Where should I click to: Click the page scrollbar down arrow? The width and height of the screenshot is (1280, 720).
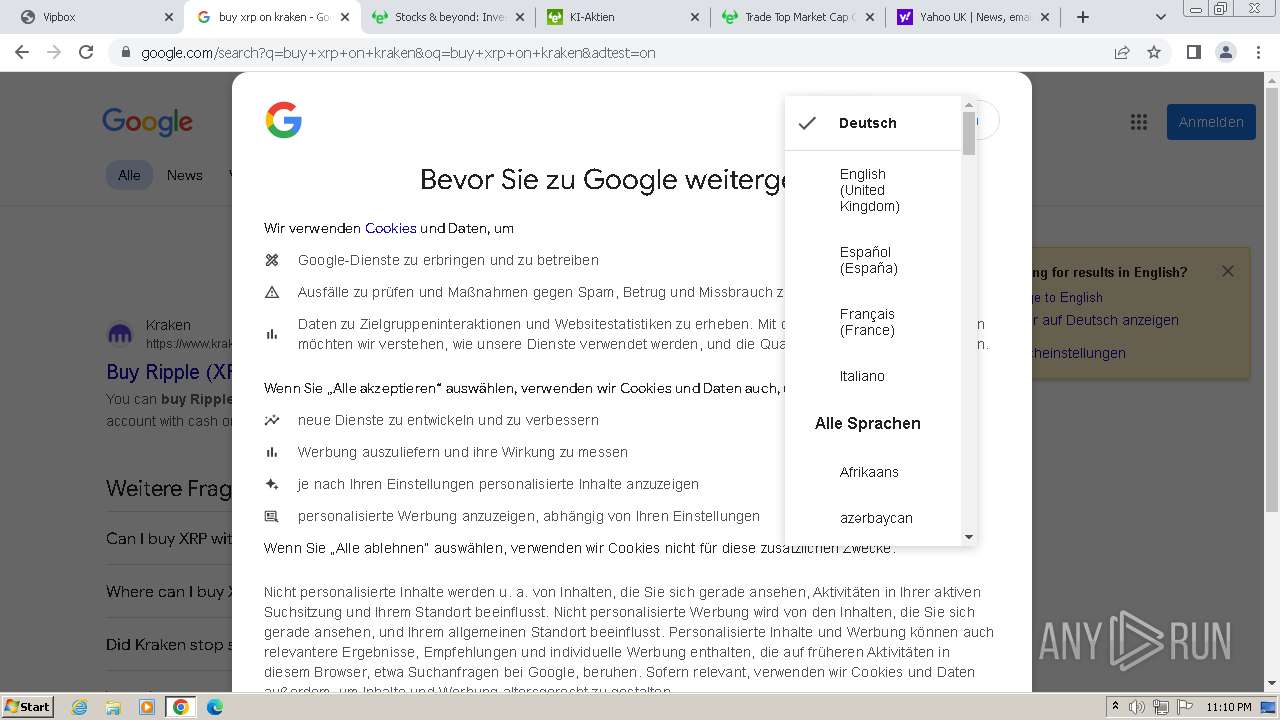1272,684
